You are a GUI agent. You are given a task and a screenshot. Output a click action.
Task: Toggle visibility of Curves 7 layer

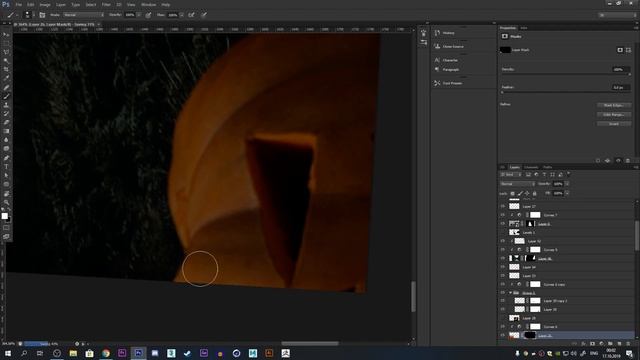click(x=503, y=215)
